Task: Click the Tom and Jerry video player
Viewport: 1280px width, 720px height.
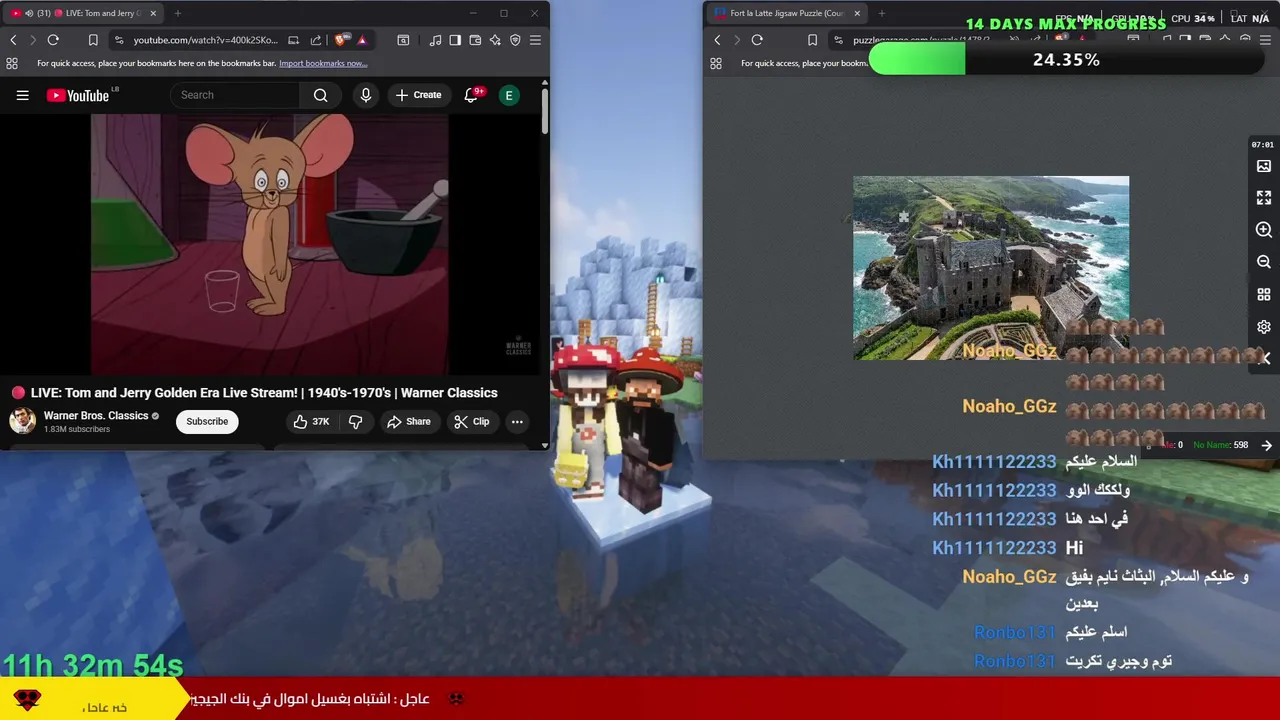Action: pyautogui.click(x=270, y=243)
